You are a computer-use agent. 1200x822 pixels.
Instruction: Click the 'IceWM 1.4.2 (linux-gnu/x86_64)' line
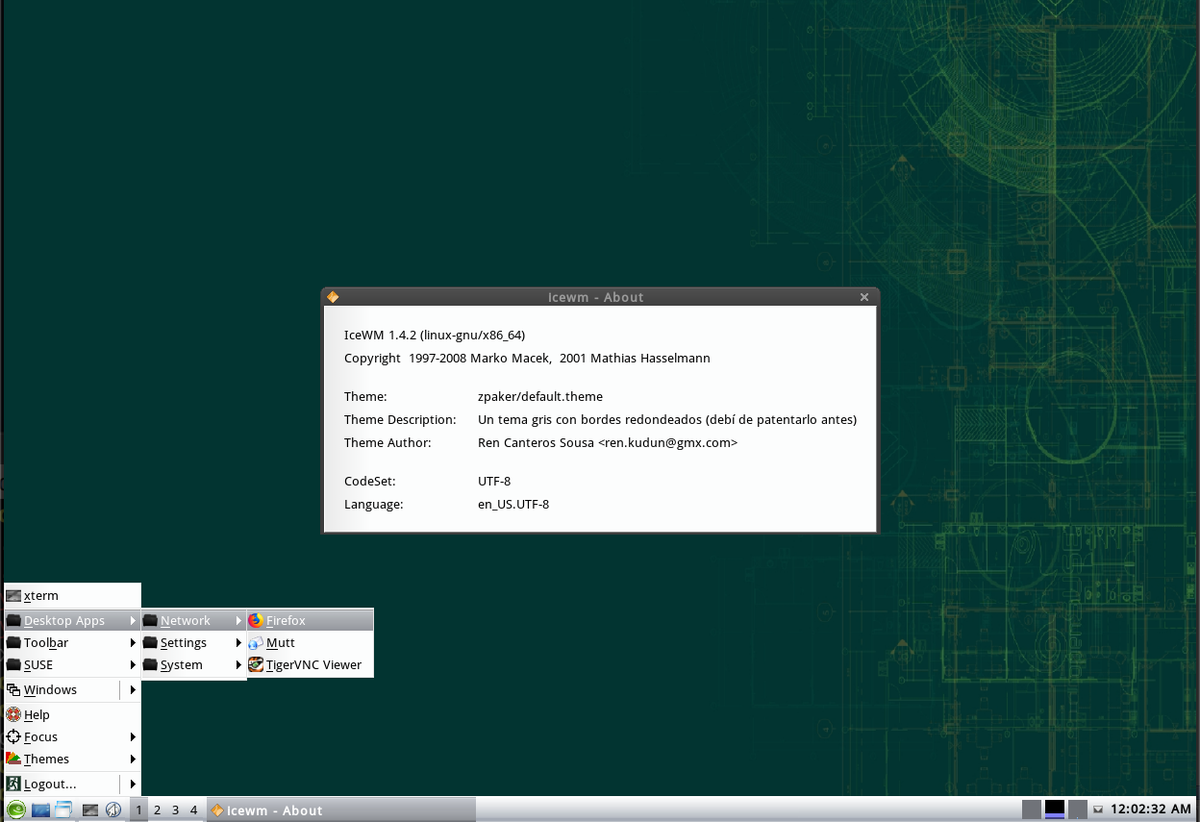pyautogui.click(x=434, y=334)
